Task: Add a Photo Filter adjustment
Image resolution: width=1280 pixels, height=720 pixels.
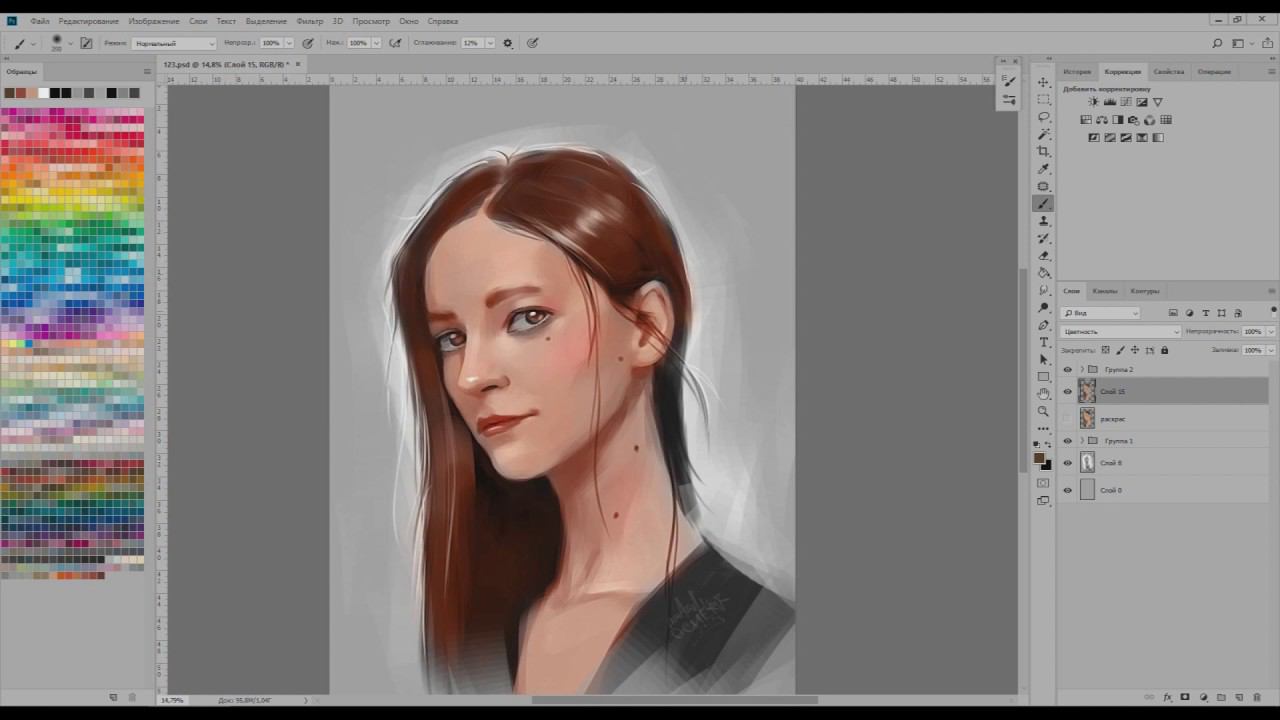Action: [1134, 120]
